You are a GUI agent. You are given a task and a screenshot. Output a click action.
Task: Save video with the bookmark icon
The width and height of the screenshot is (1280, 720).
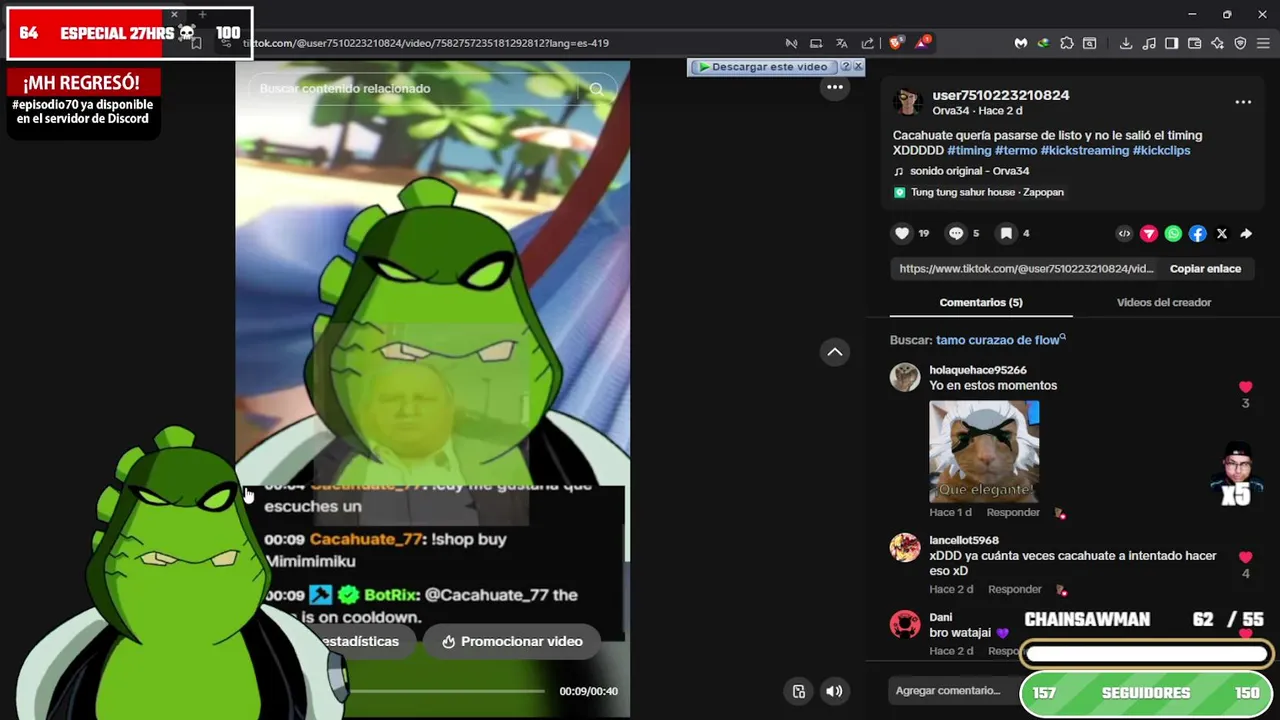(x=1006, y=233)
